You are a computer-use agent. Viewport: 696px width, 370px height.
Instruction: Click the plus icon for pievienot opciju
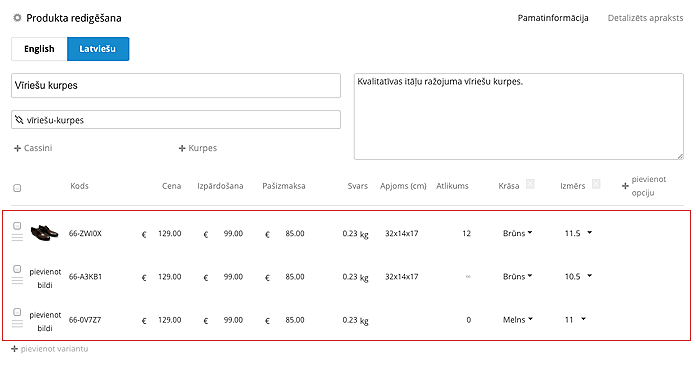tap(625, 186)
